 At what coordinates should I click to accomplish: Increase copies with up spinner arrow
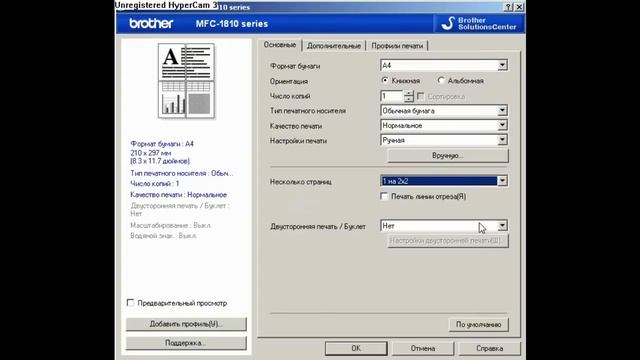(409, 93)
